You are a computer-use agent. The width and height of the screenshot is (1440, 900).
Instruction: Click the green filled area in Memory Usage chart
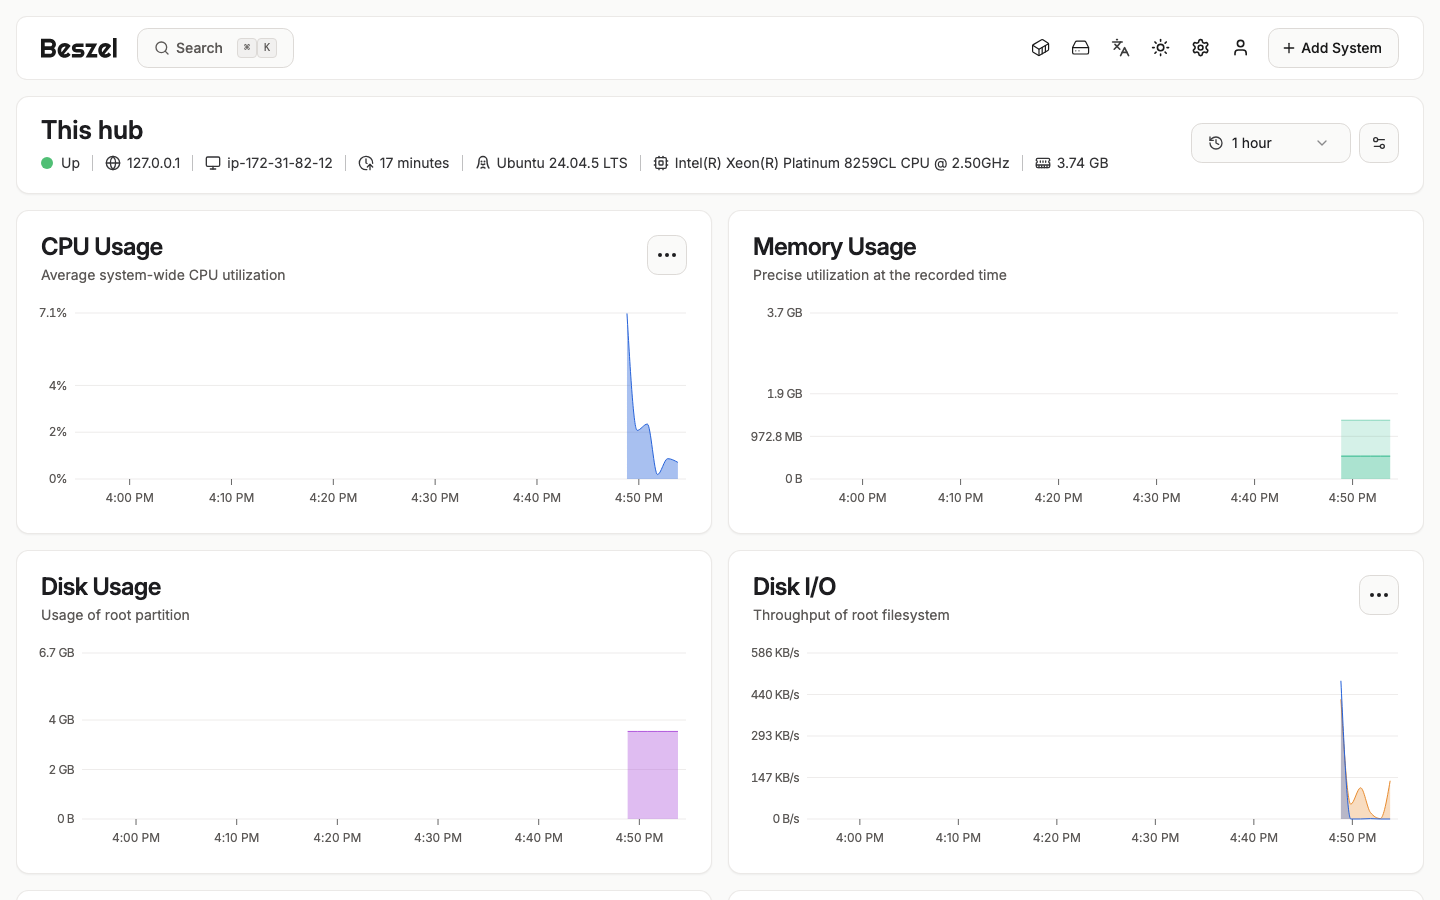click(x=1365, y=450)
